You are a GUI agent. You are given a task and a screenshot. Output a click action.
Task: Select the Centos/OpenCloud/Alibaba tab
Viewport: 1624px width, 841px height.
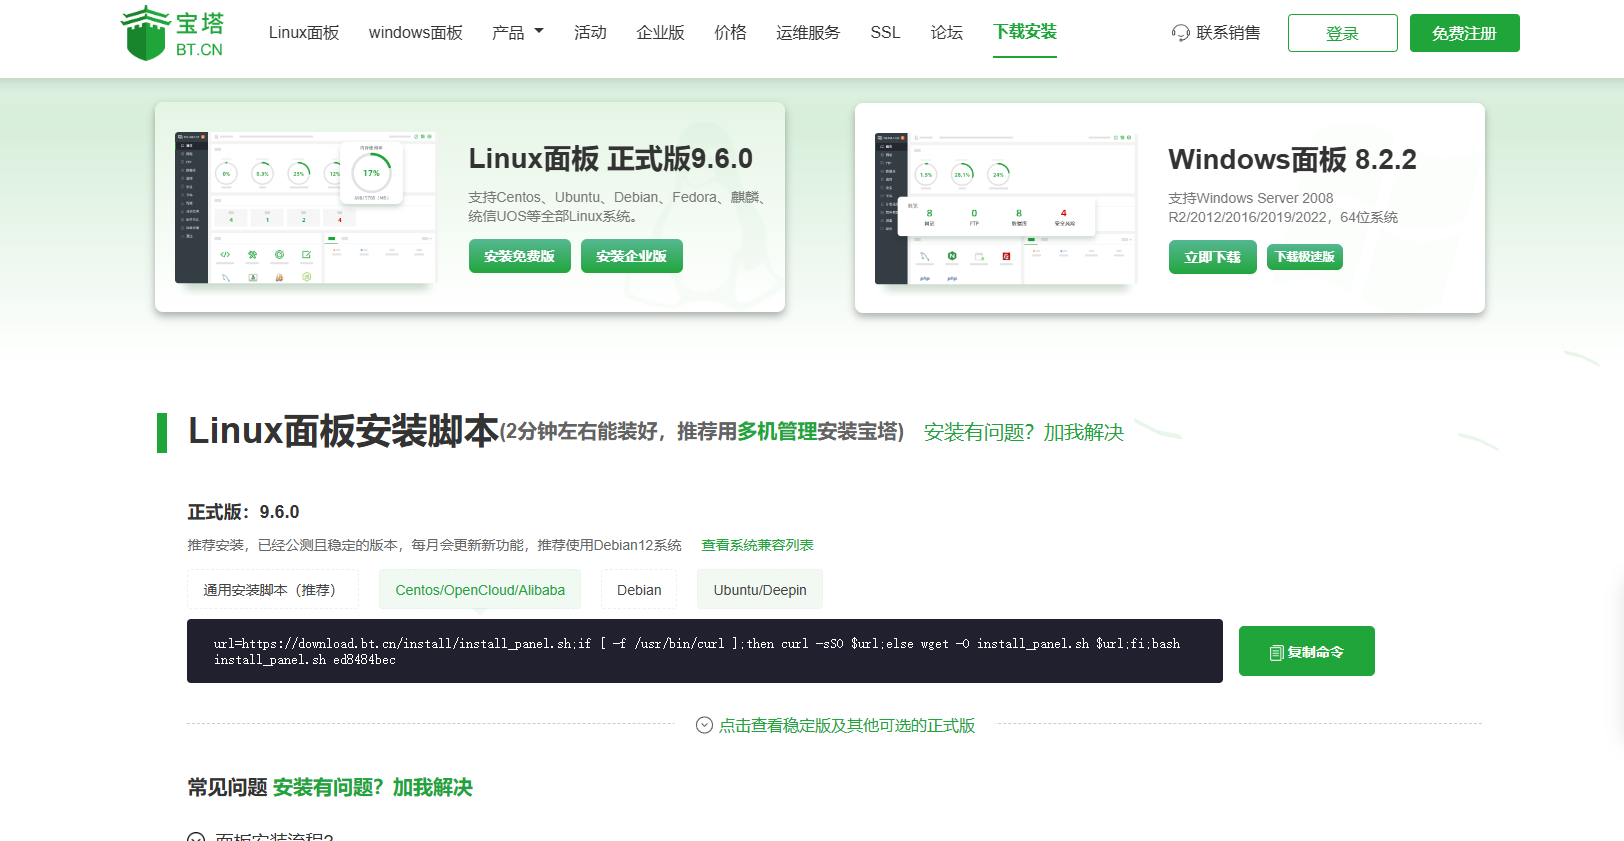(480, 590)
